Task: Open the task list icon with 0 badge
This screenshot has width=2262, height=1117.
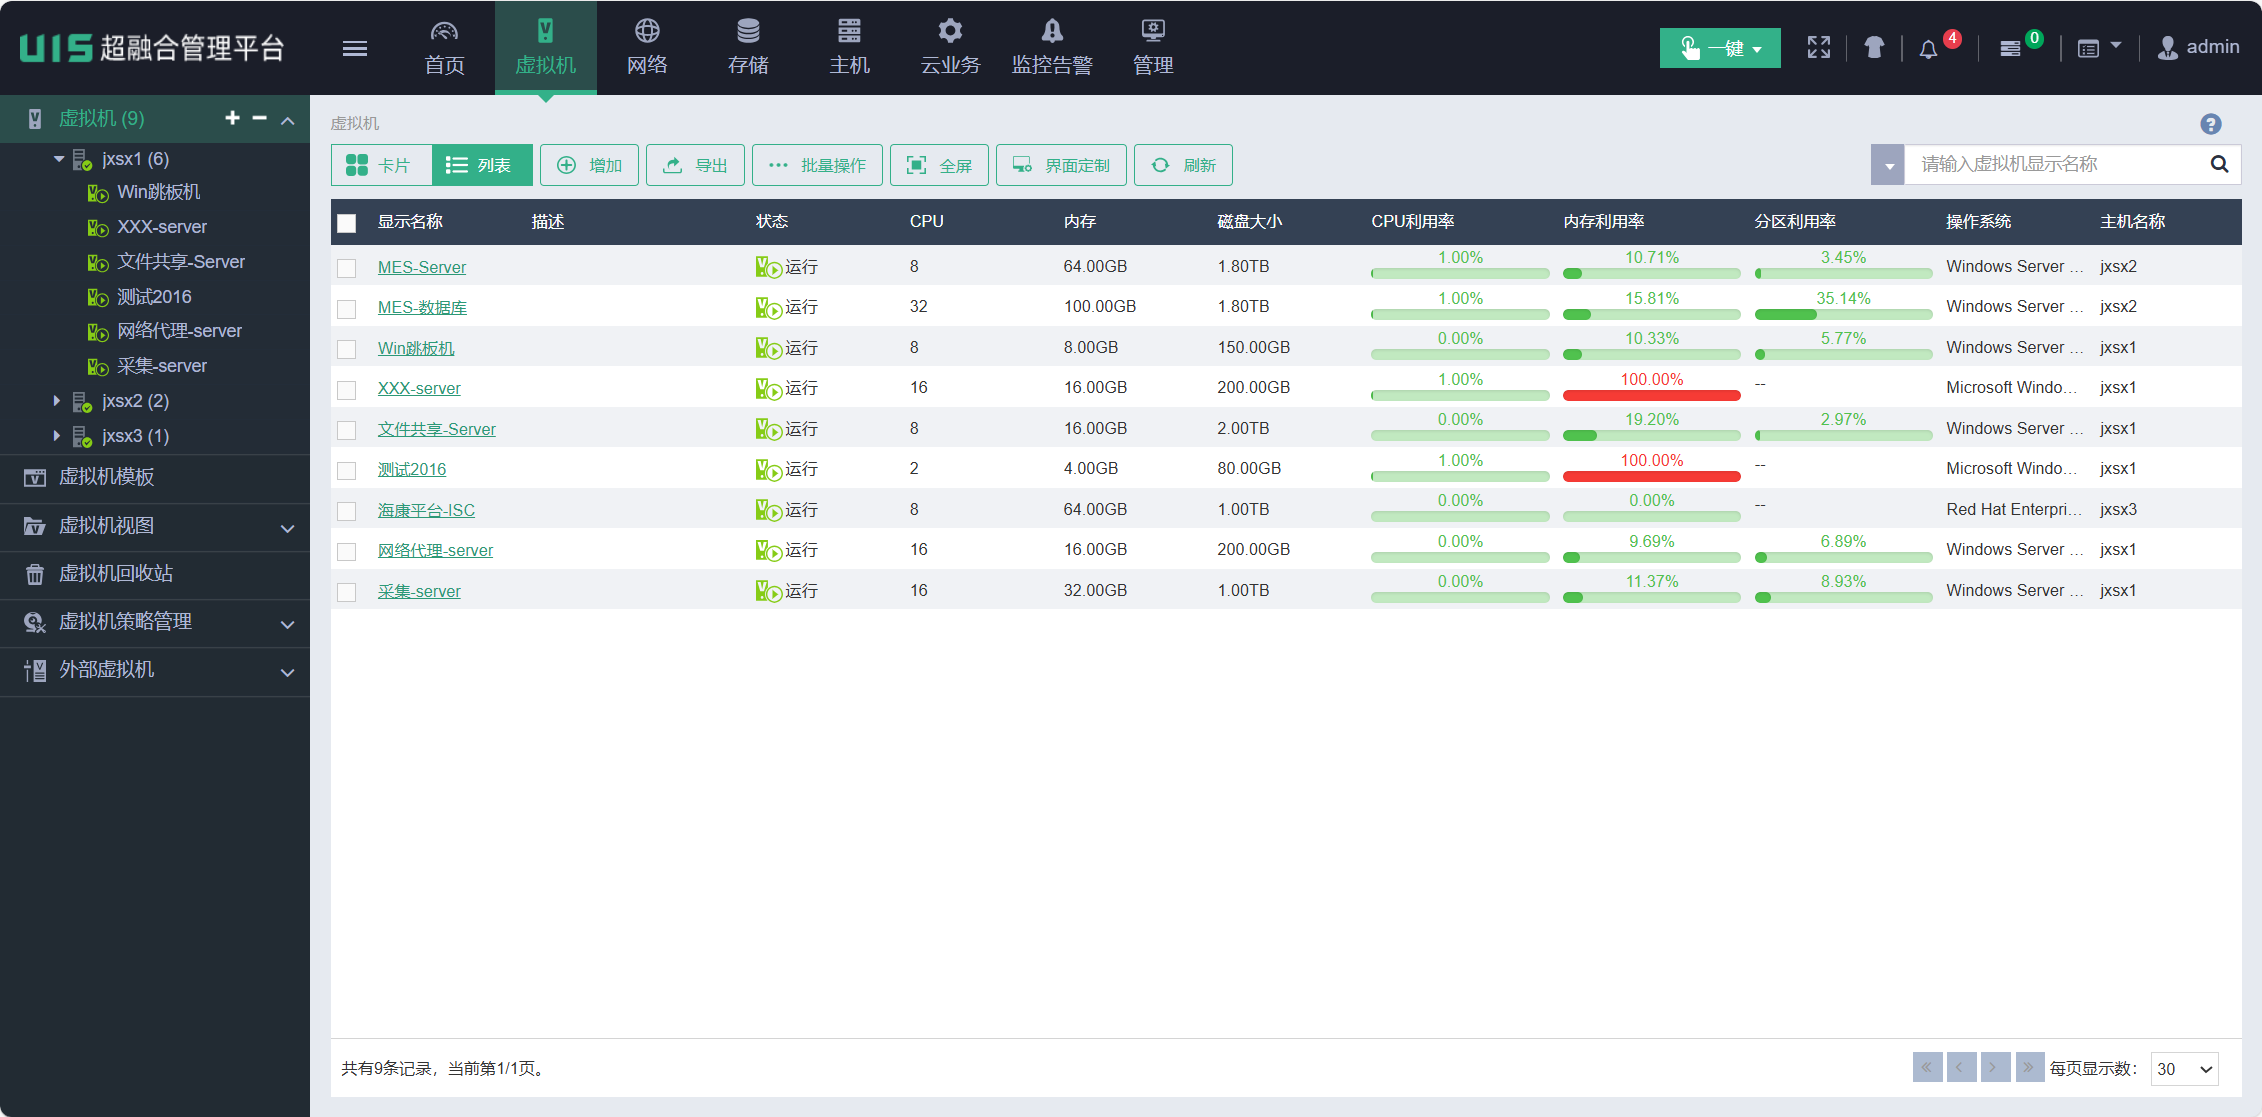Action: 2010,49
